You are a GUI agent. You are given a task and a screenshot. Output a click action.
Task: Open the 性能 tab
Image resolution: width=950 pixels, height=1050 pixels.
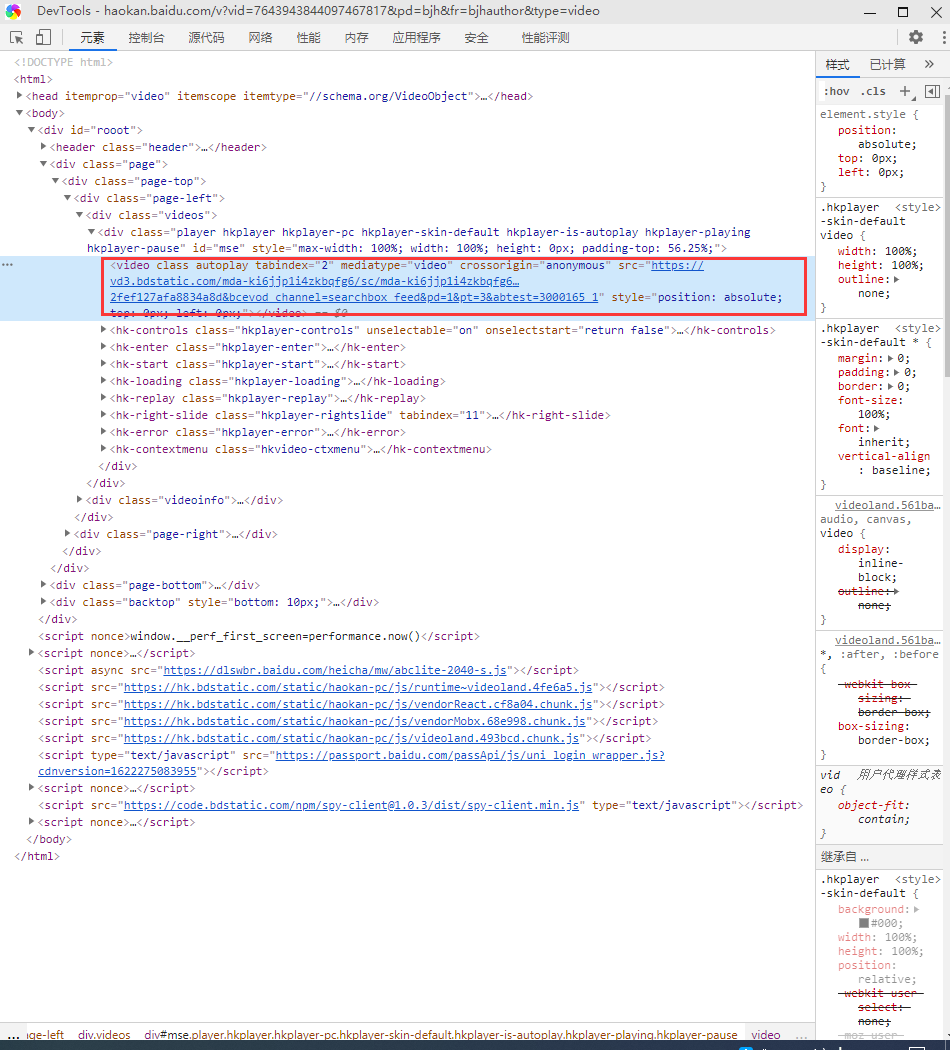coord(309,38)
